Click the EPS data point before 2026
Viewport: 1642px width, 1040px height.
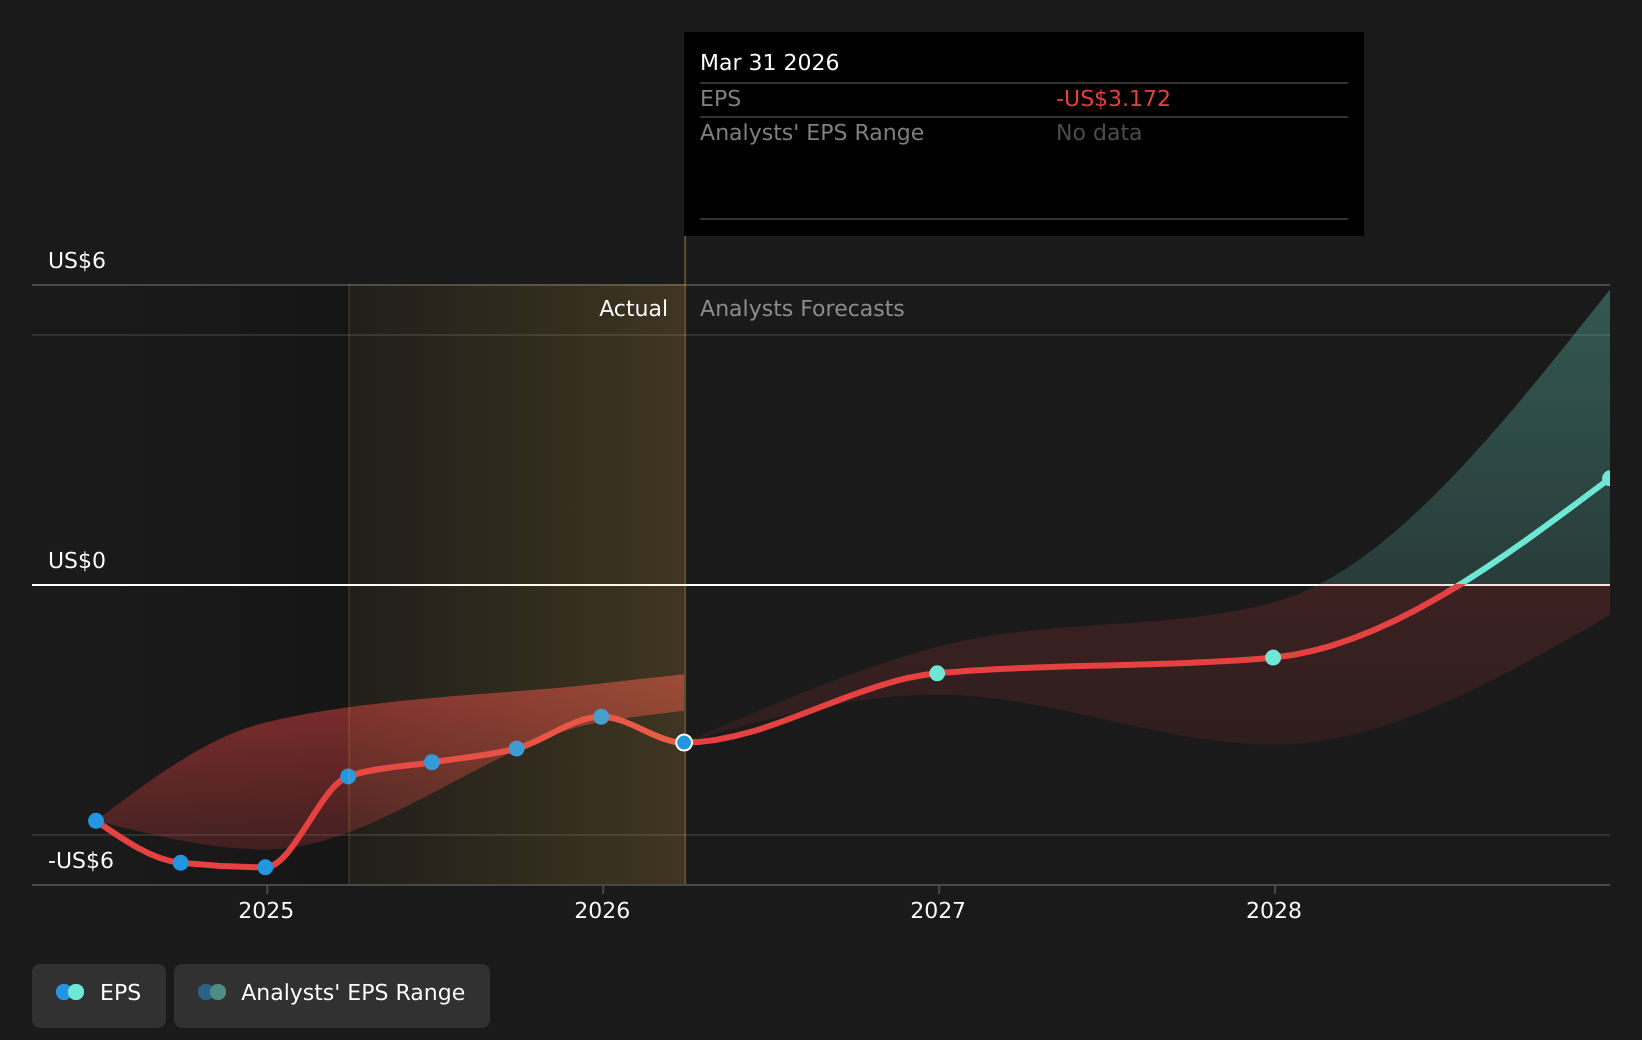tap(516, 748)
